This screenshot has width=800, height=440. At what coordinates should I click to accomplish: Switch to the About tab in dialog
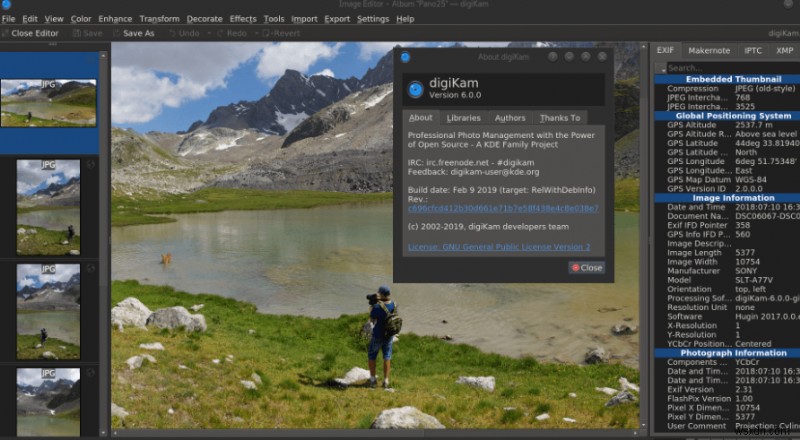click(x=420, y=118)
